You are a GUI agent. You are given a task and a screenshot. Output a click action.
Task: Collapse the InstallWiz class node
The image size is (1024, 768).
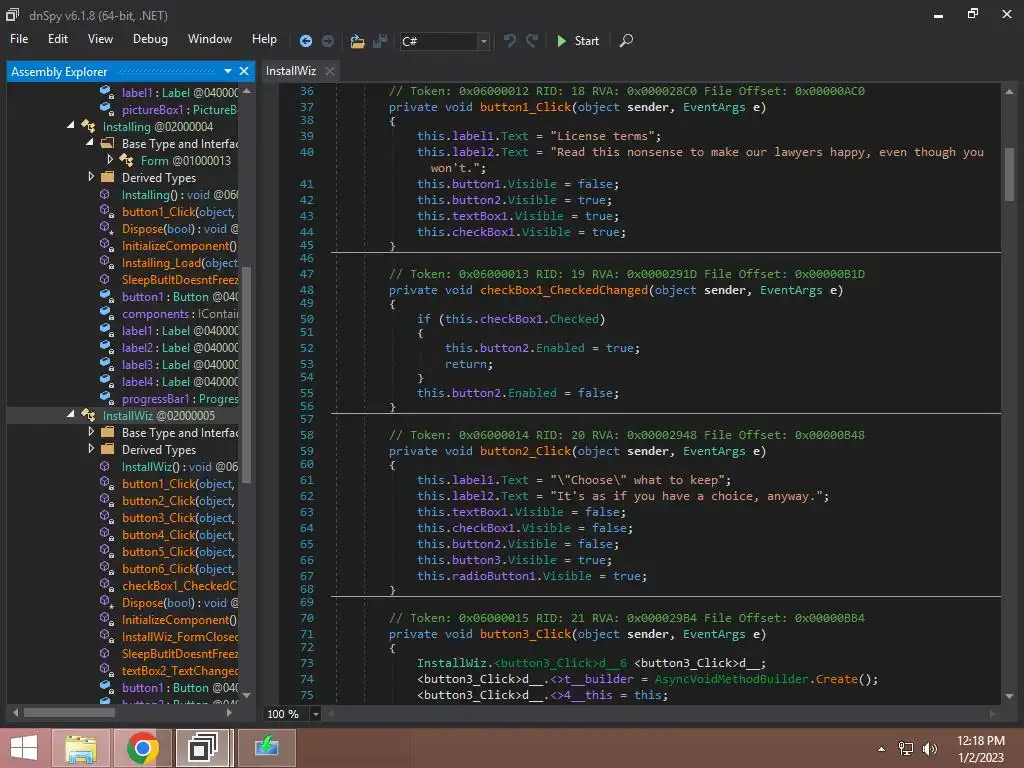[72, 415]
